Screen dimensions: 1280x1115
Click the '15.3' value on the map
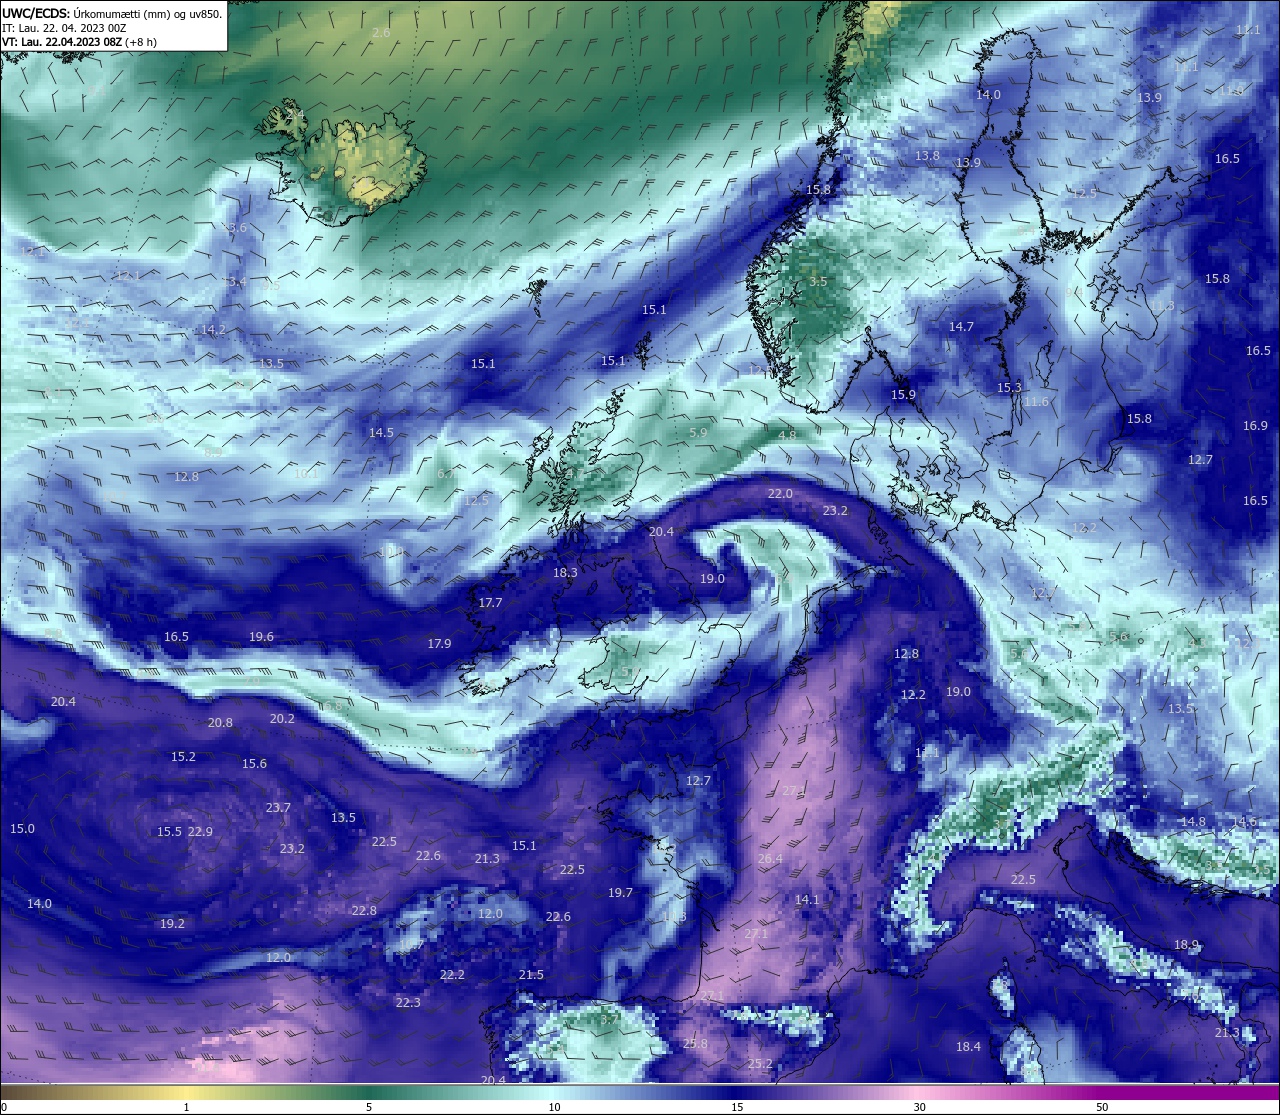(1009, 388)
